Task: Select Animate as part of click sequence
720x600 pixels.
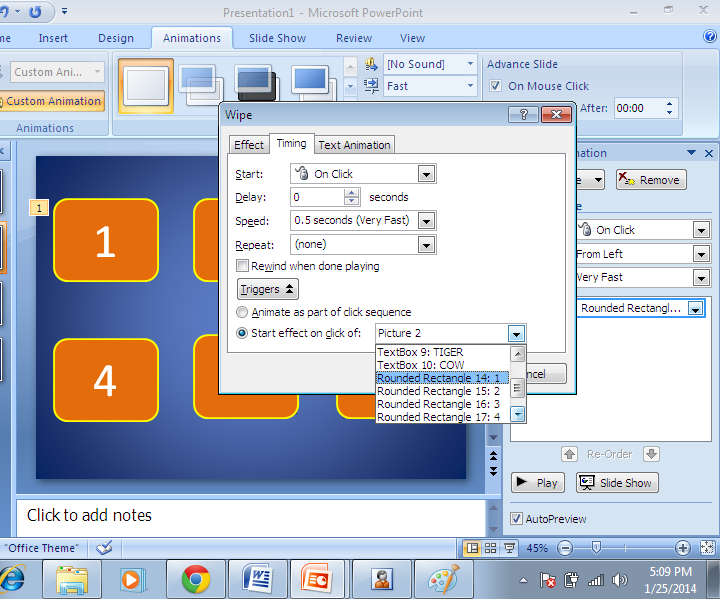Action: coord(242,312)
